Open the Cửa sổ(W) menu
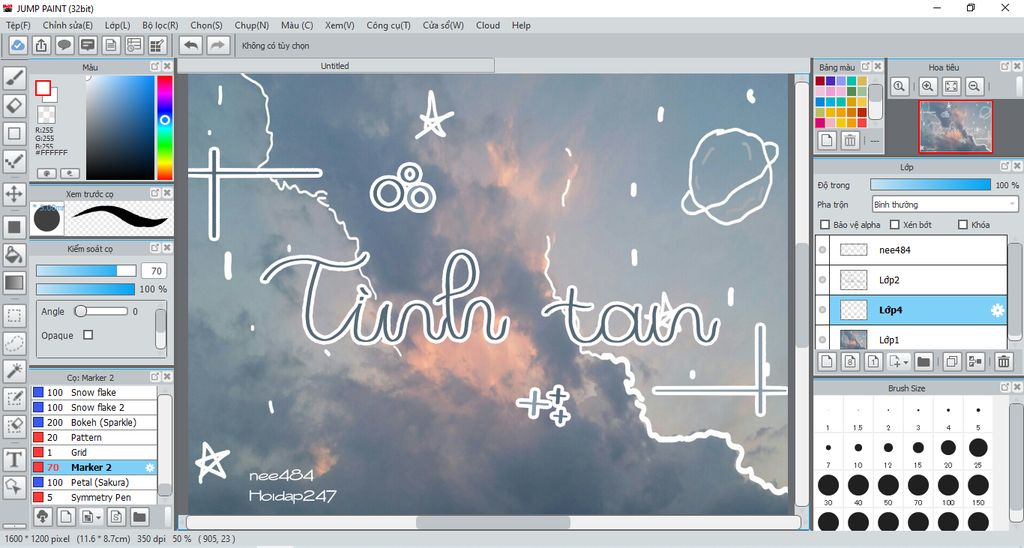Screen dimensions: 1024x548 click(x=443, y=25)
